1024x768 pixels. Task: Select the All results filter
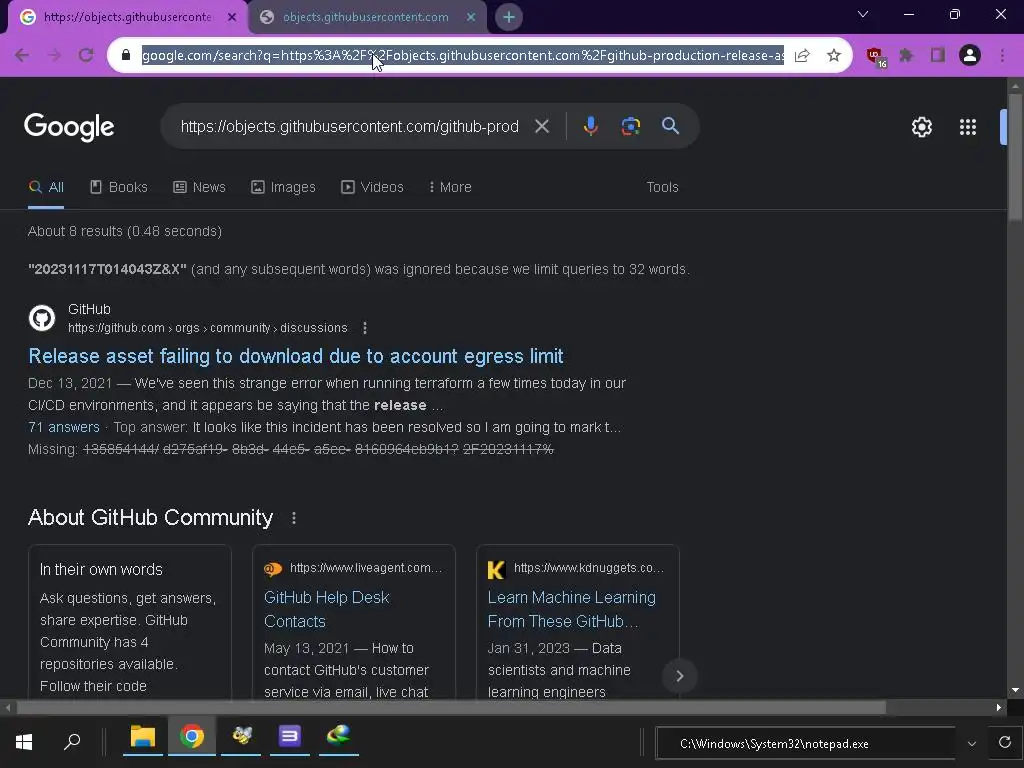coord(46,187)
